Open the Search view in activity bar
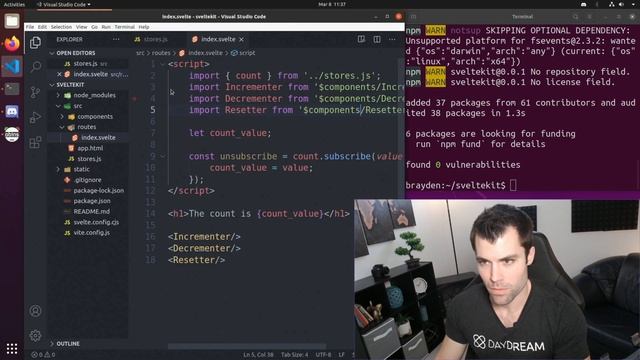Image resolution: width=640 pixels, height=360 pixels. point(36,67)
